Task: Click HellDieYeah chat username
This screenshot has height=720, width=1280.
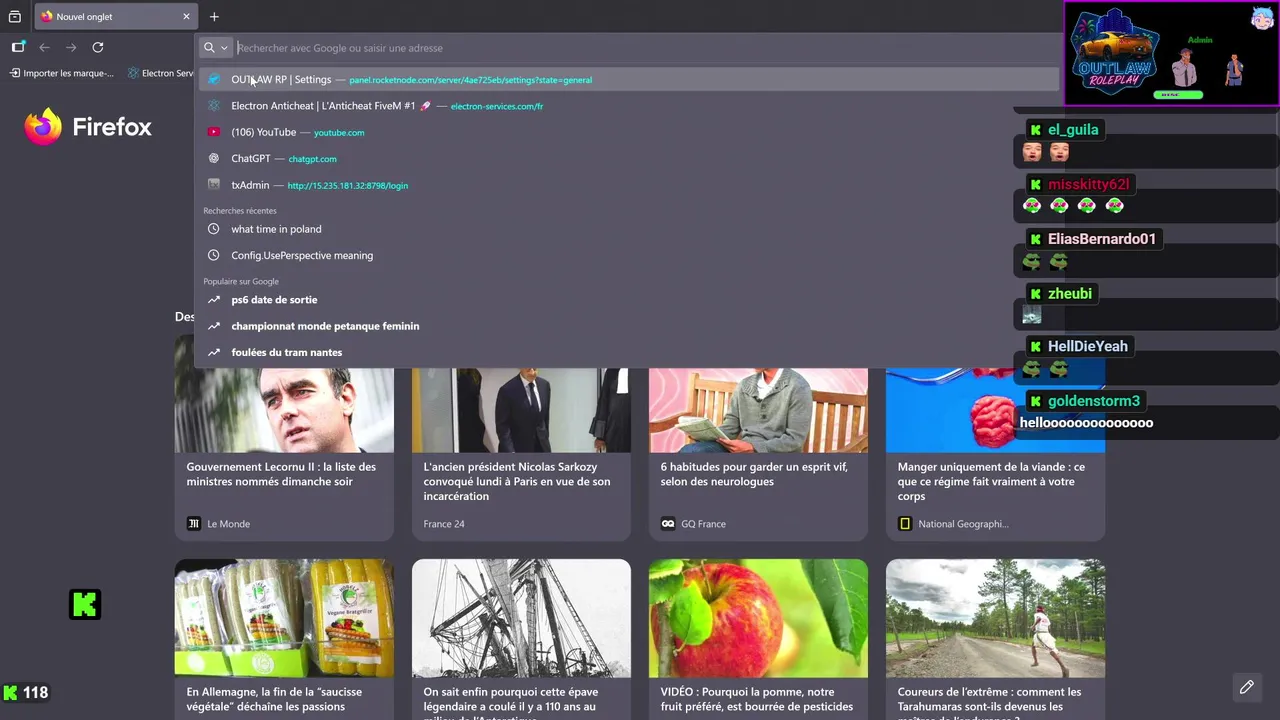Action: pyautogui.click(x=1088, y=347)
